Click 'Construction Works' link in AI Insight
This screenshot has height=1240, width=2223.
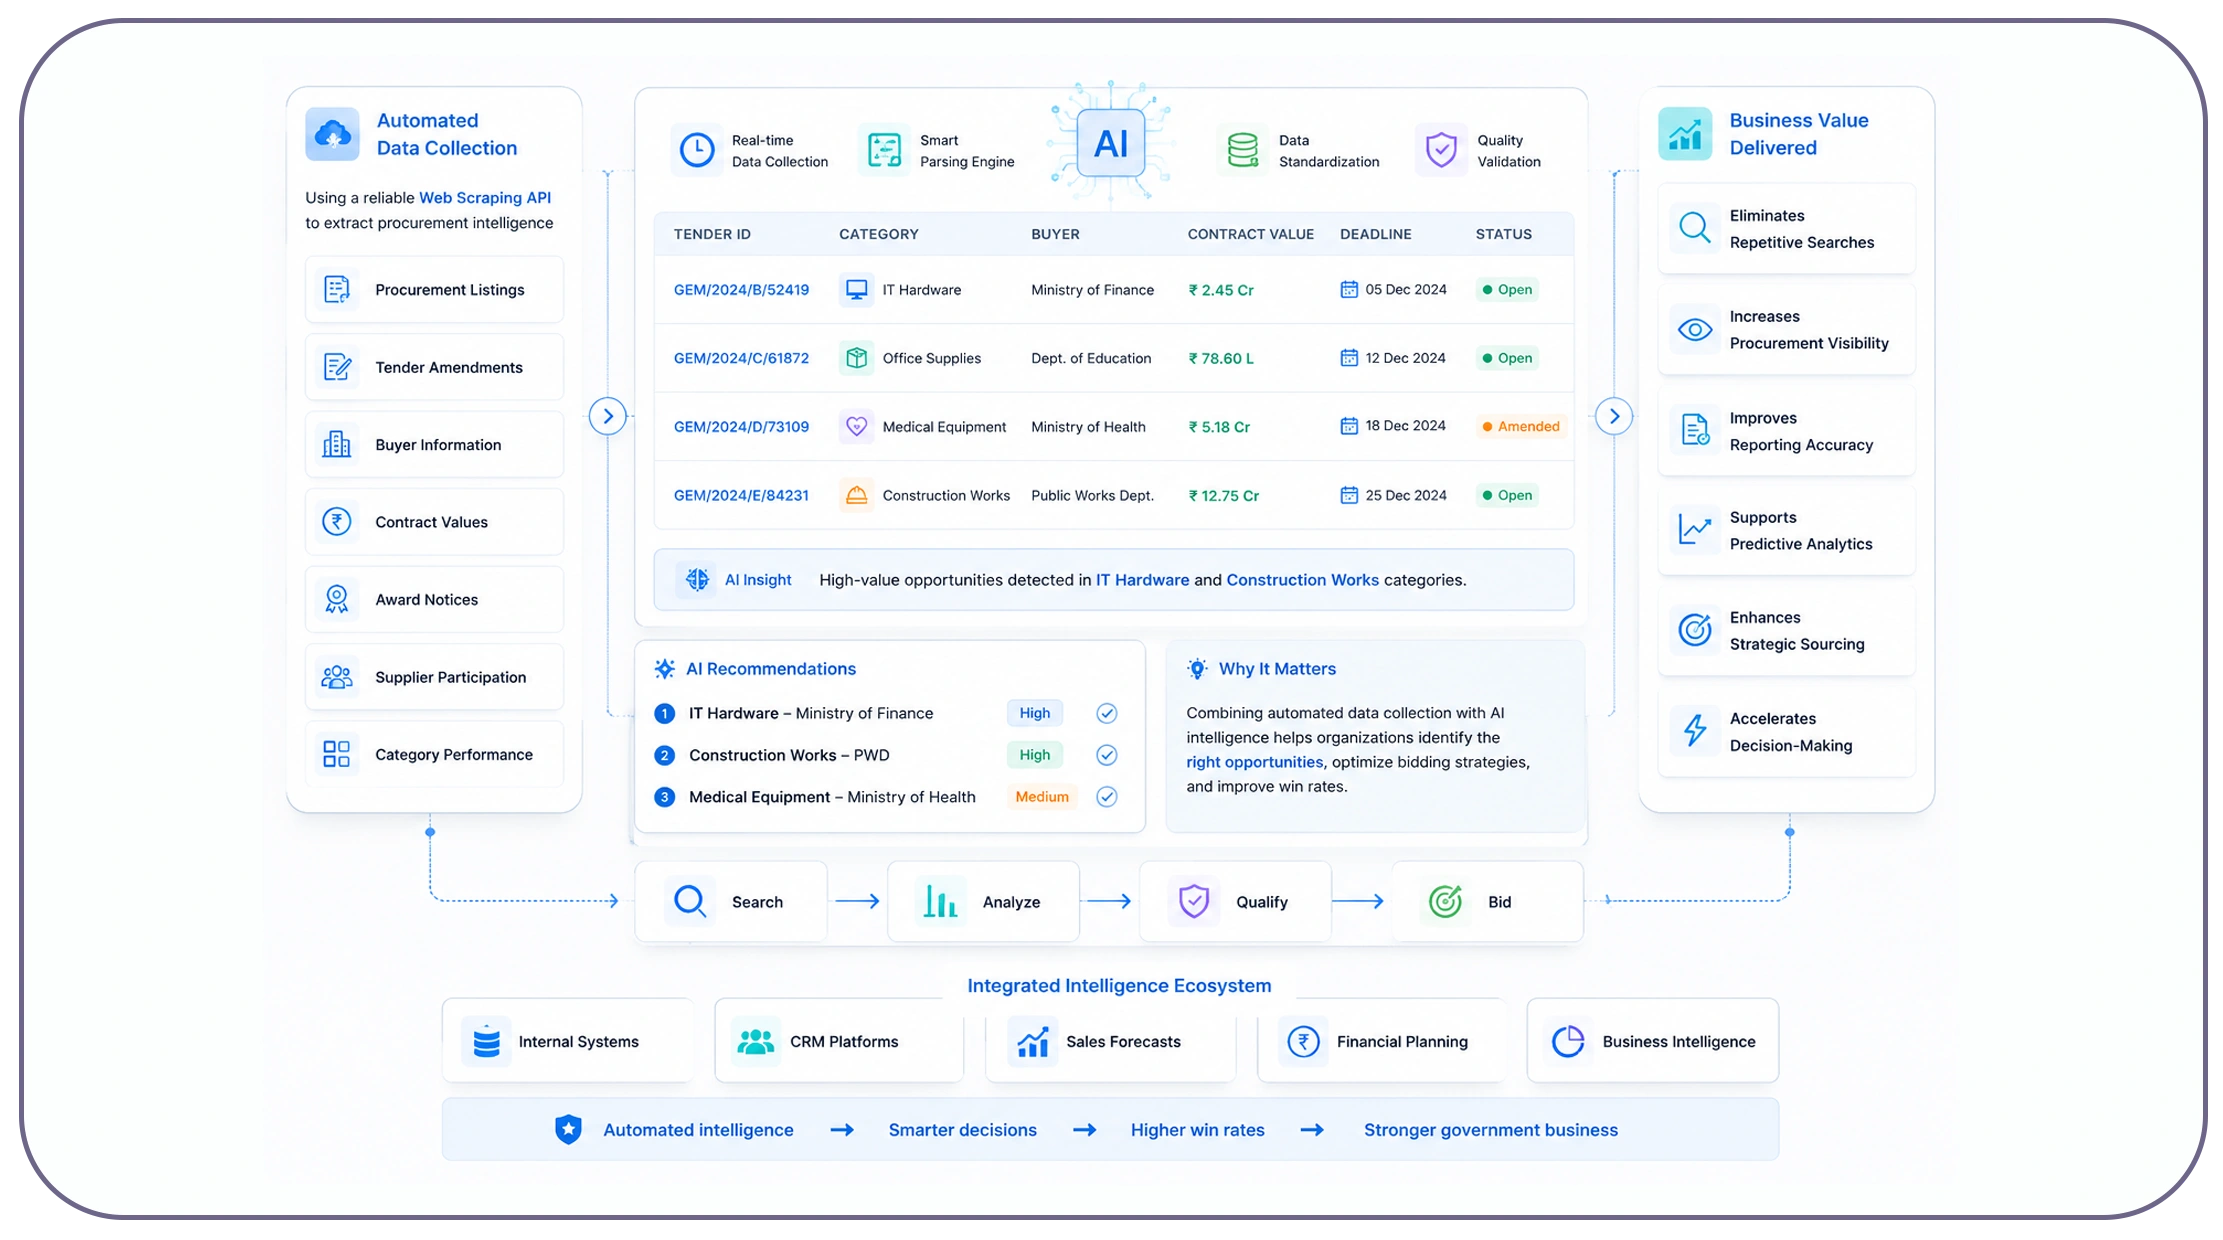(1302, 580)
